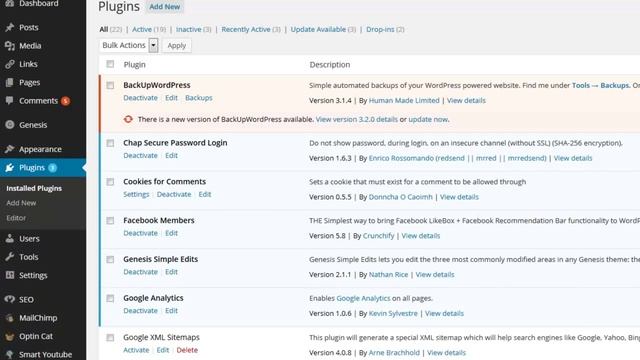
Task: Toggle the select-all plugins checkbox
Action: pyautogui.click(x=110, y=64)
